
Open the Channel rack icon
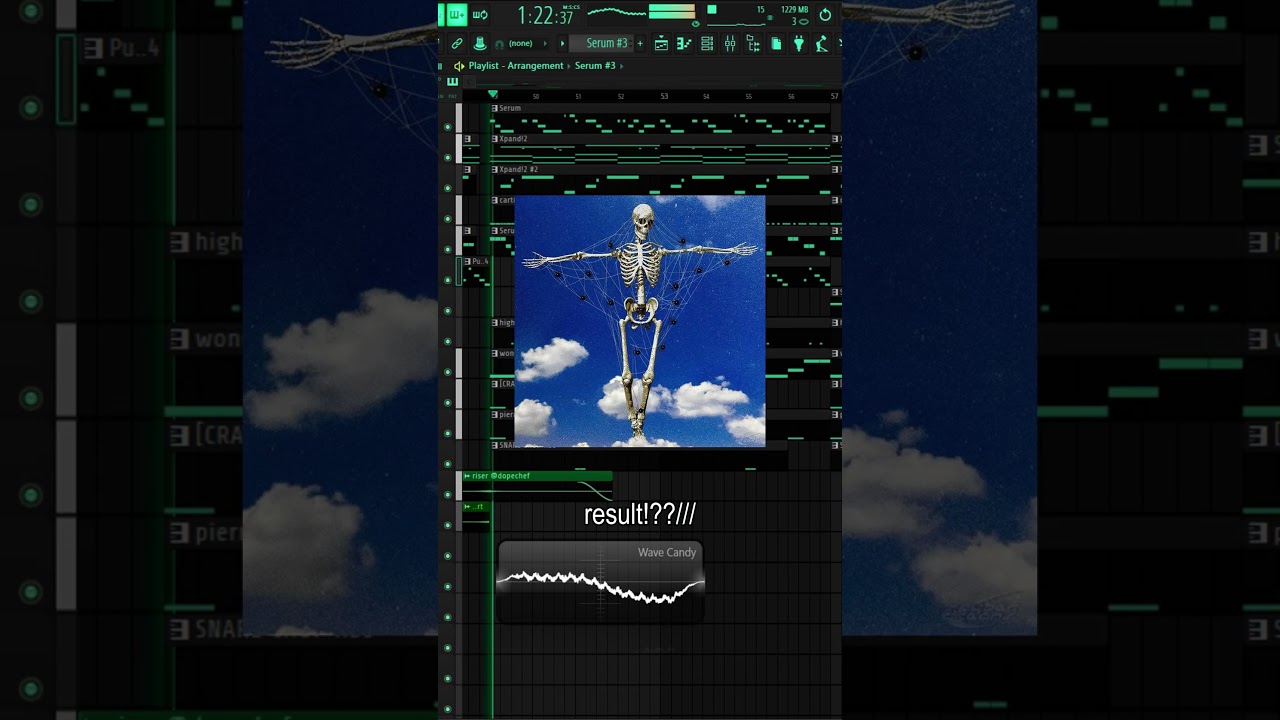707,43
